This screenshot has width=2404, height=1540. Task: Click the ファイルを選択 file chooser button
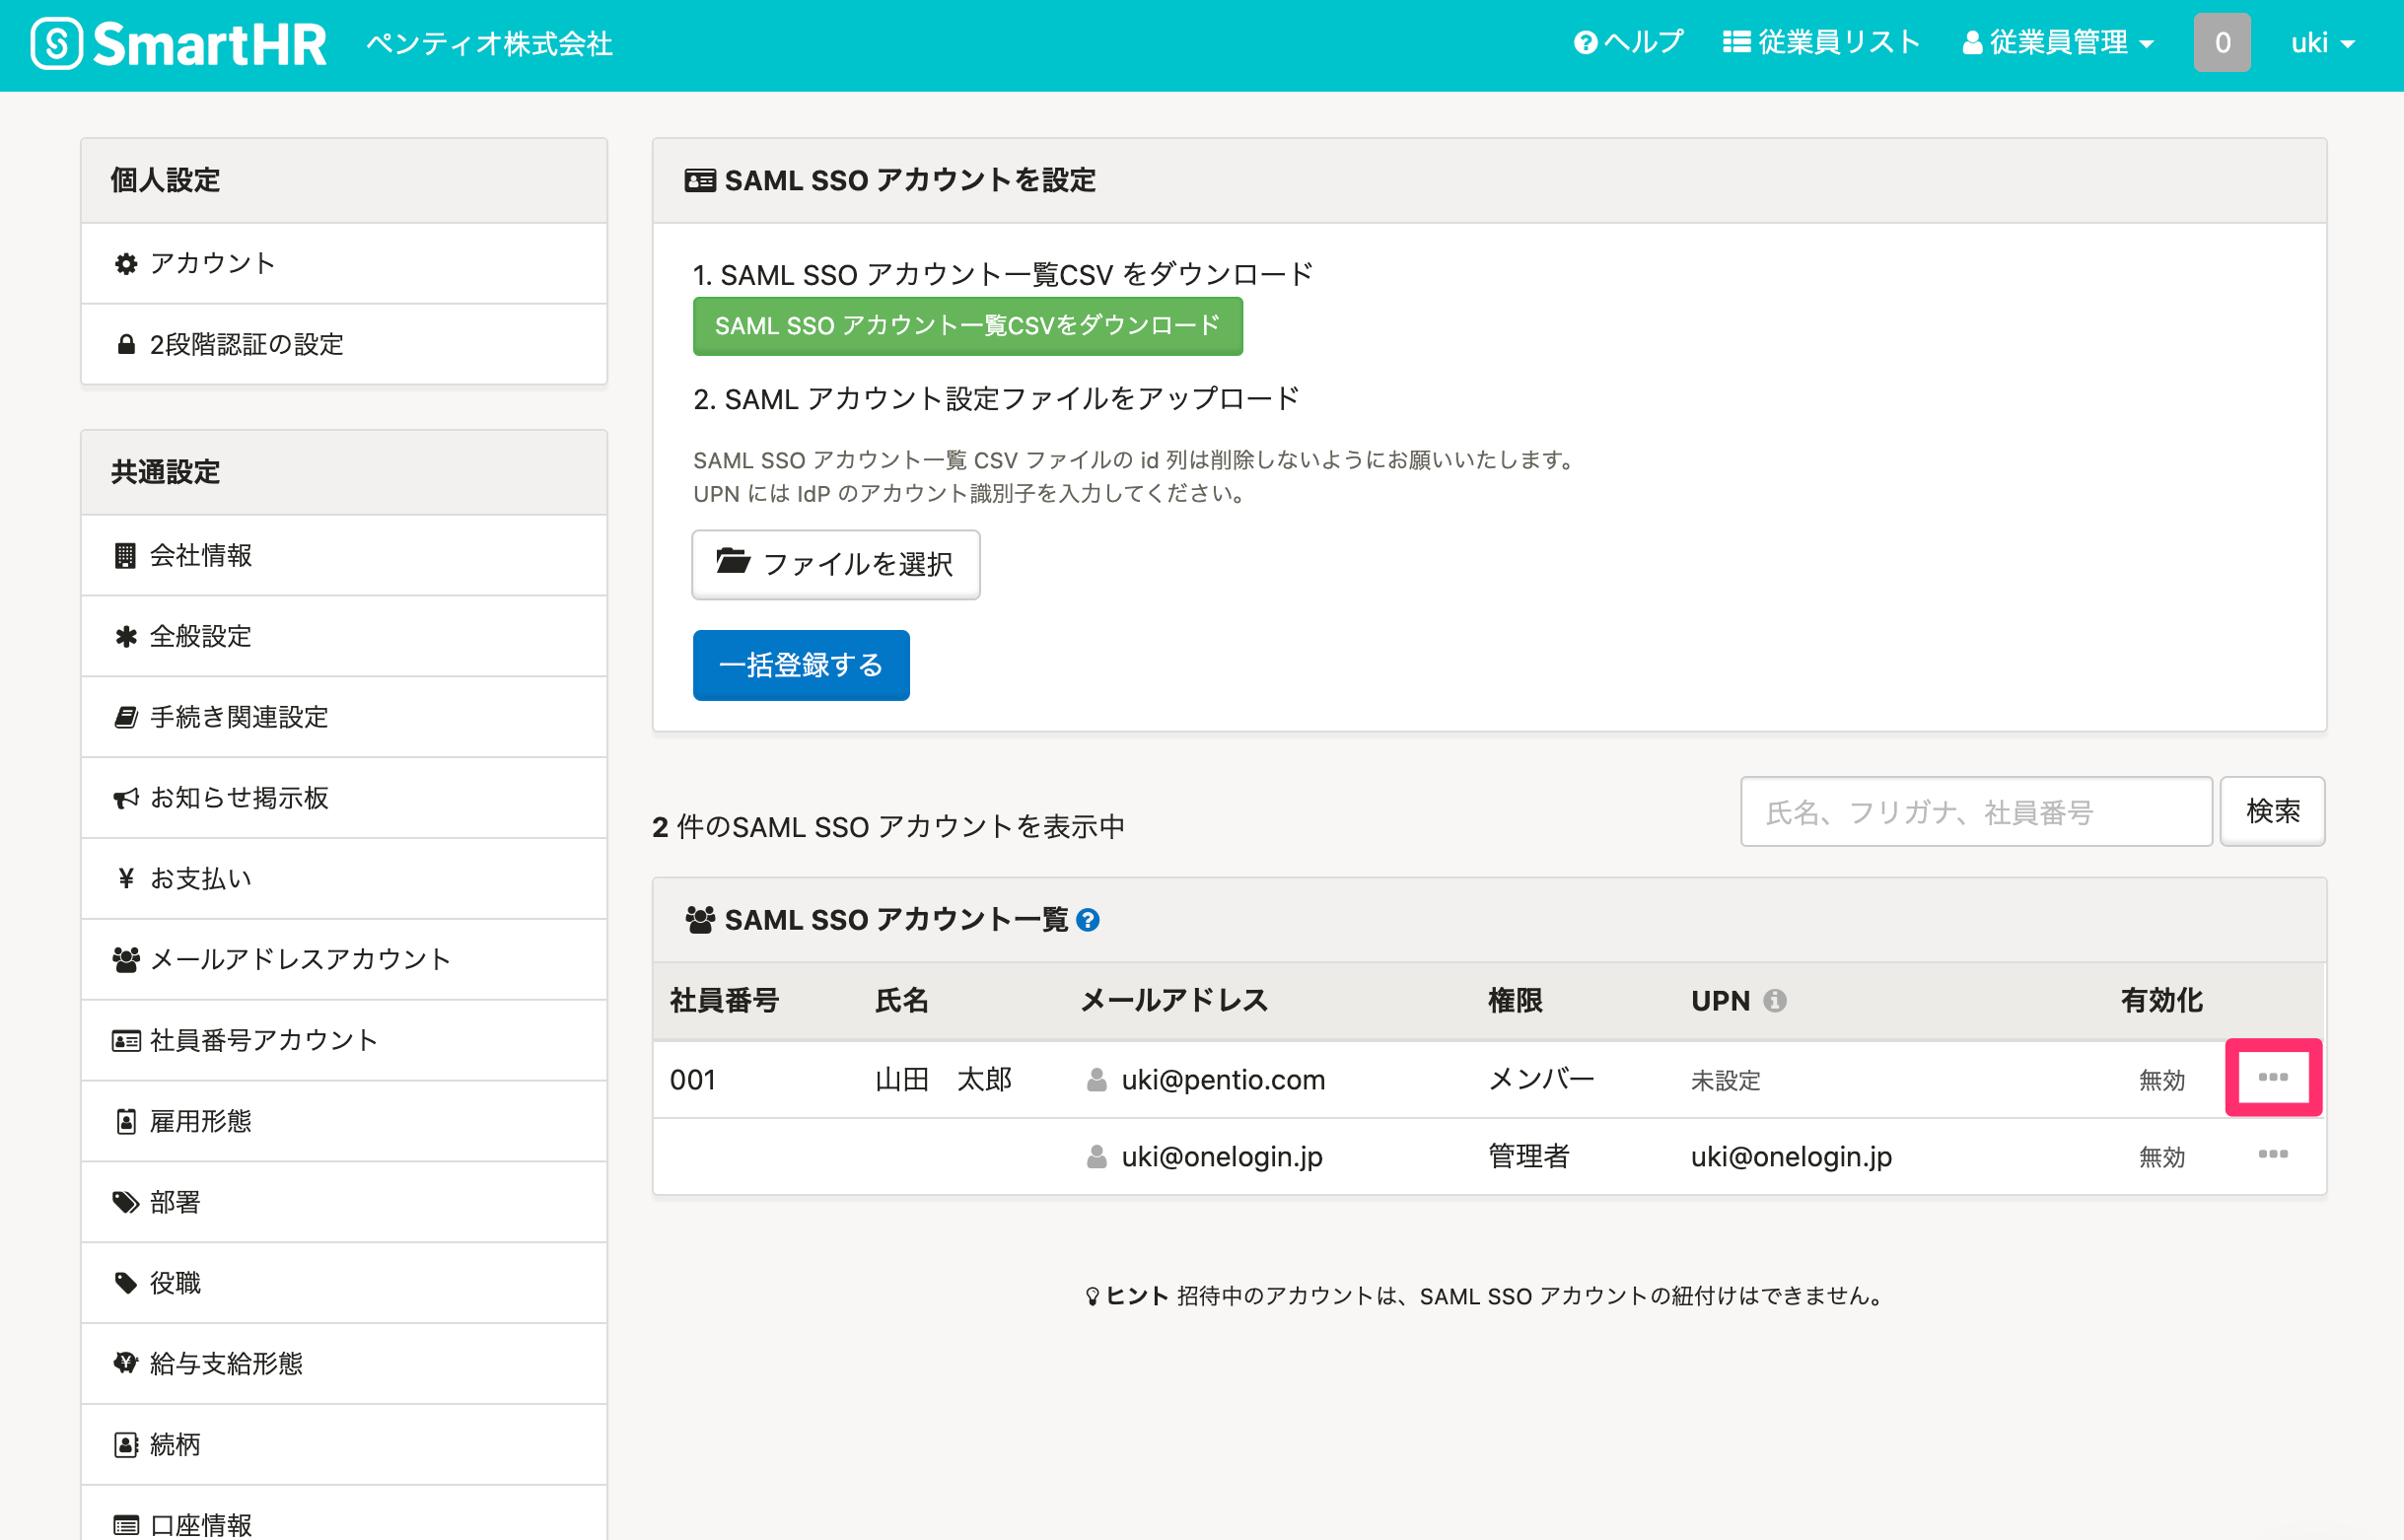(836, 564)
